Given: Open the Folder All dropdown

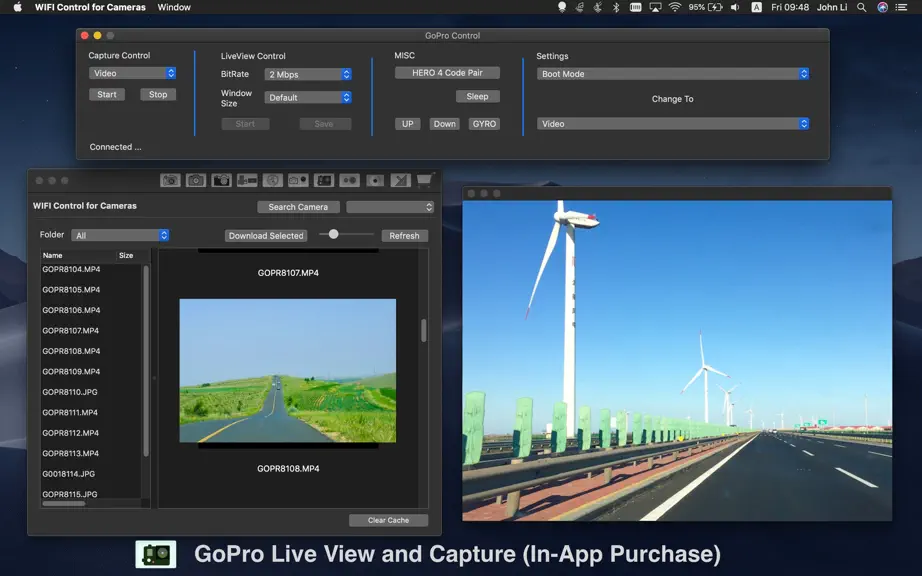Looking at the screenshot, I should coord(120,235).
